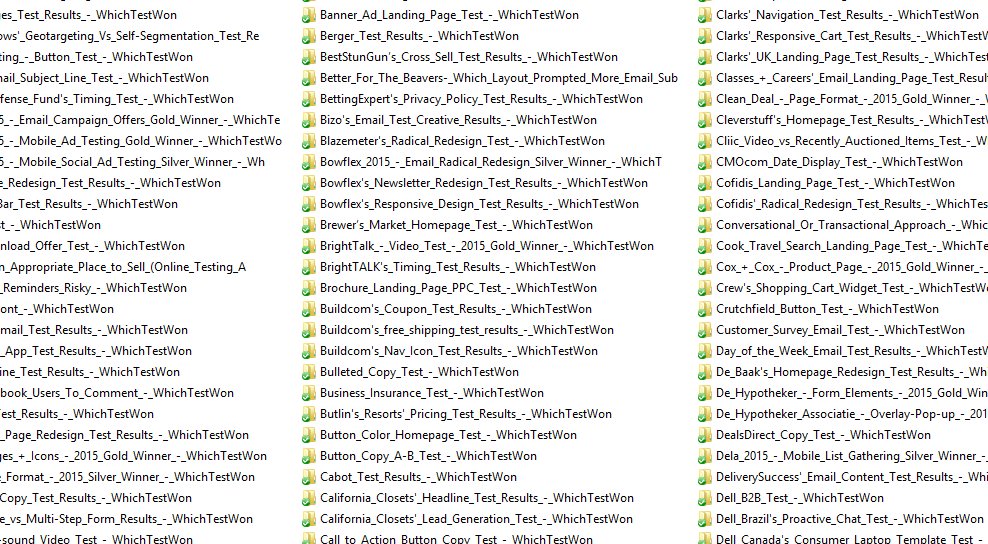Select the Cox_+_Cox Product Page icon
Image resolution: width=988 pixels, height=544 pixels.
click(704, 267)
